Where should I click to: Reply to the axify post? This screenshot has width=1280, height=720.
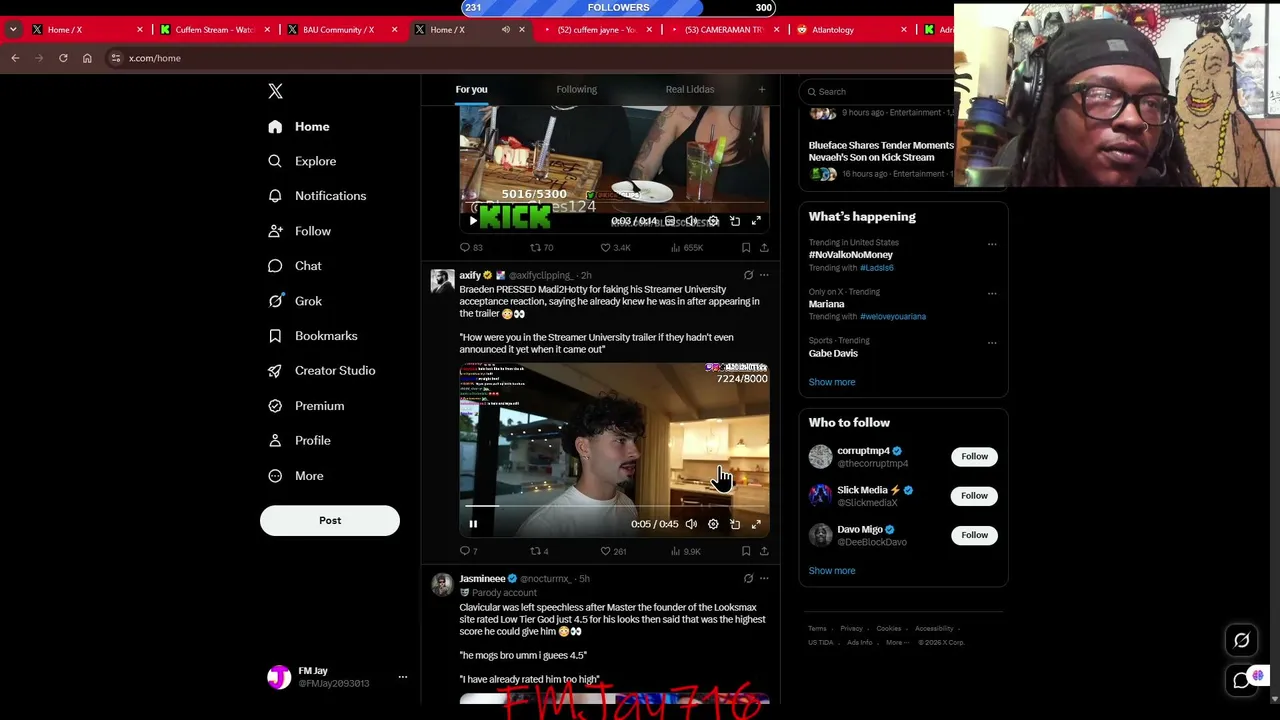468,551
